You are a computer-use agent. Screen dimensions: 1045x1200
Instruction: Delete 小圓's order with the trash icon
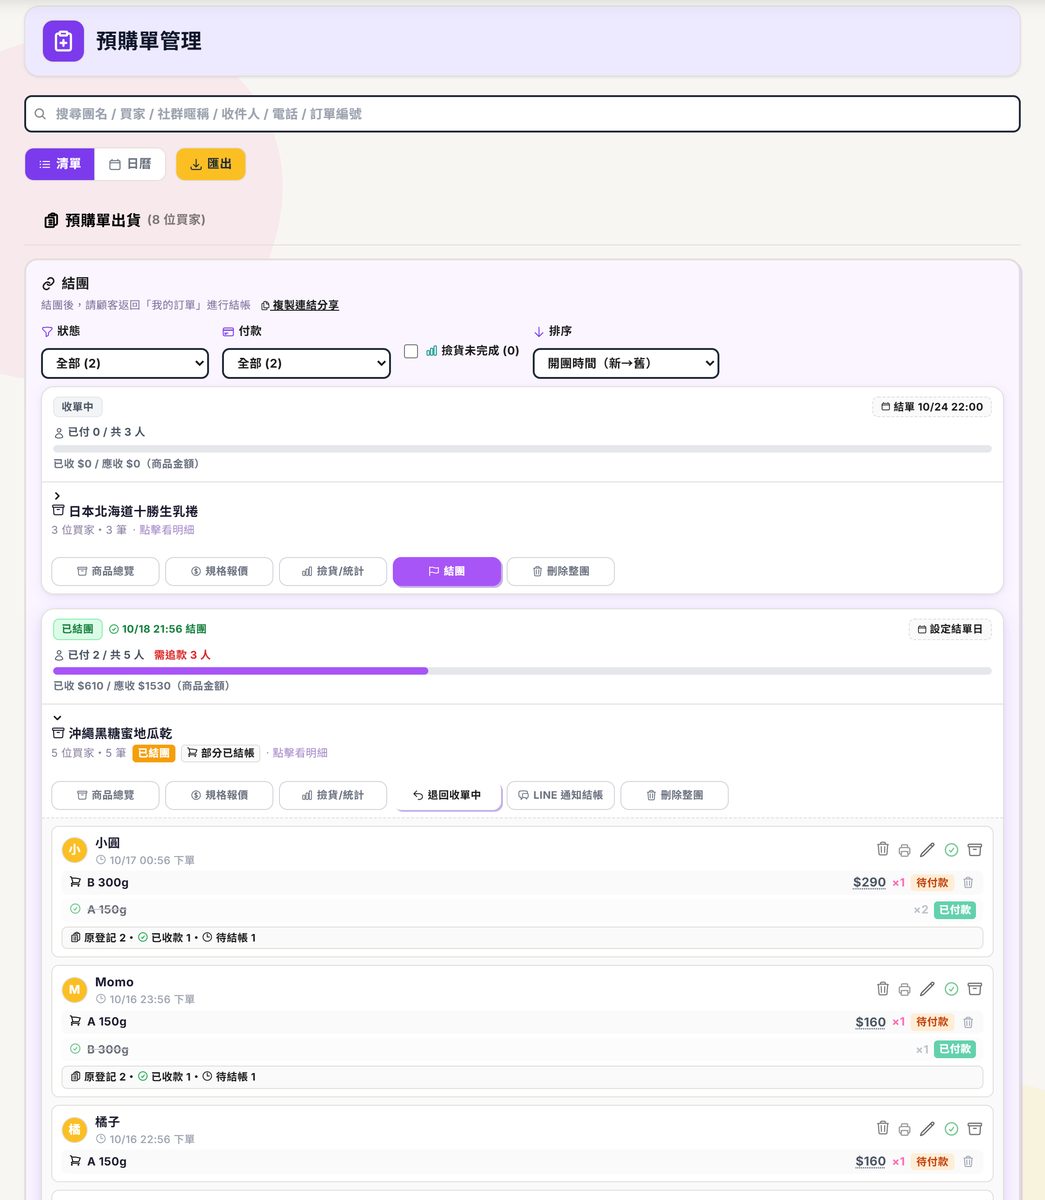[882, 849]
